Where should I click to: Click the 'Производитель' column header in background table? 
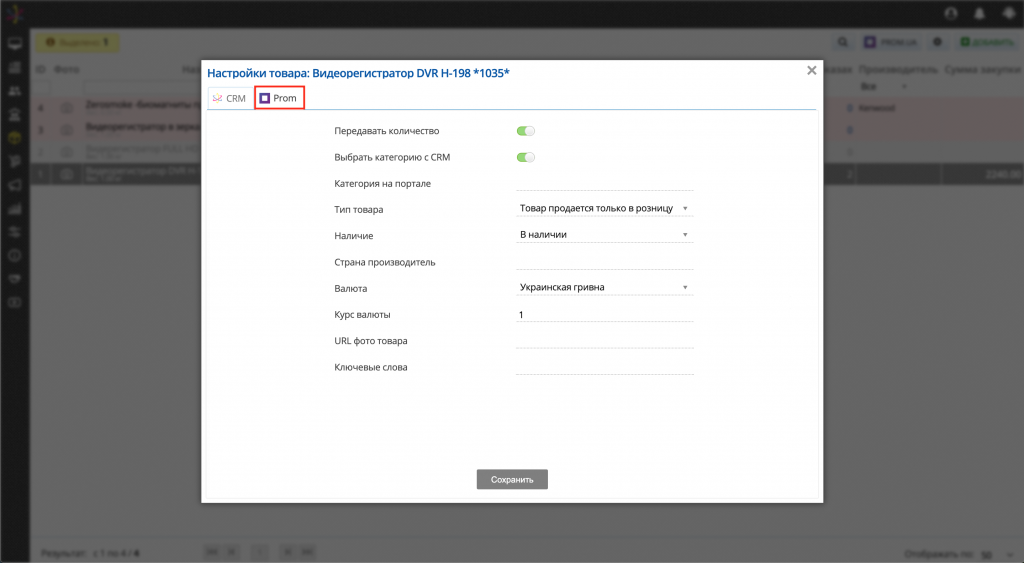[x=898, y=69]
